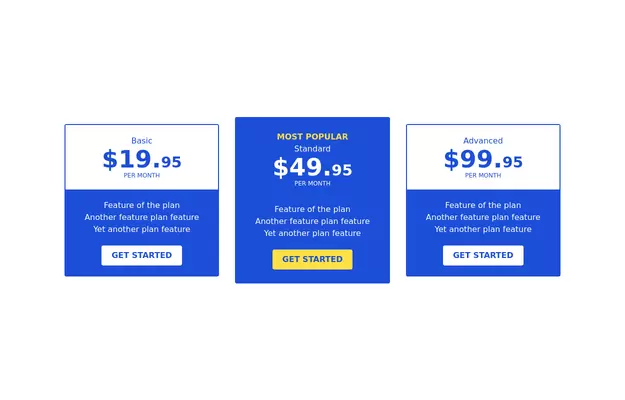Click Per Month under the Basic price

[x=141, y=176]
